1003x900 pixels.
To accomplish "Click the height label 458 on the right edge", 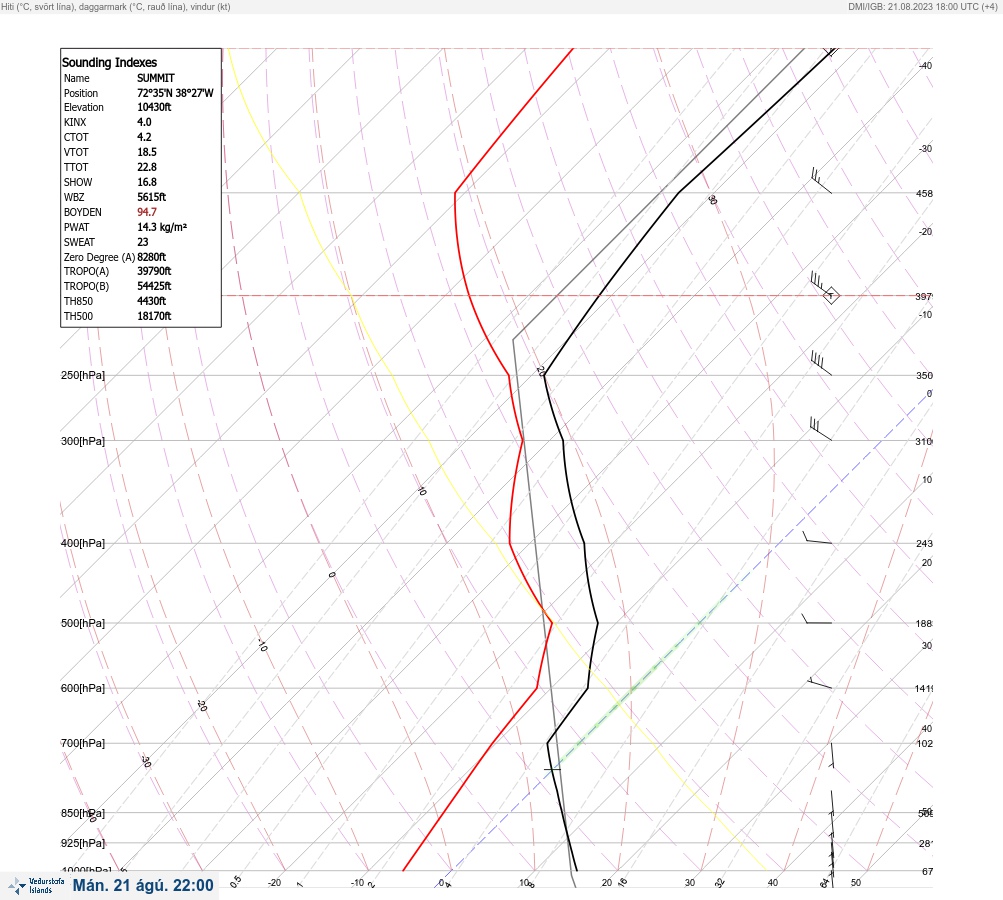I will tap(924, 193).
